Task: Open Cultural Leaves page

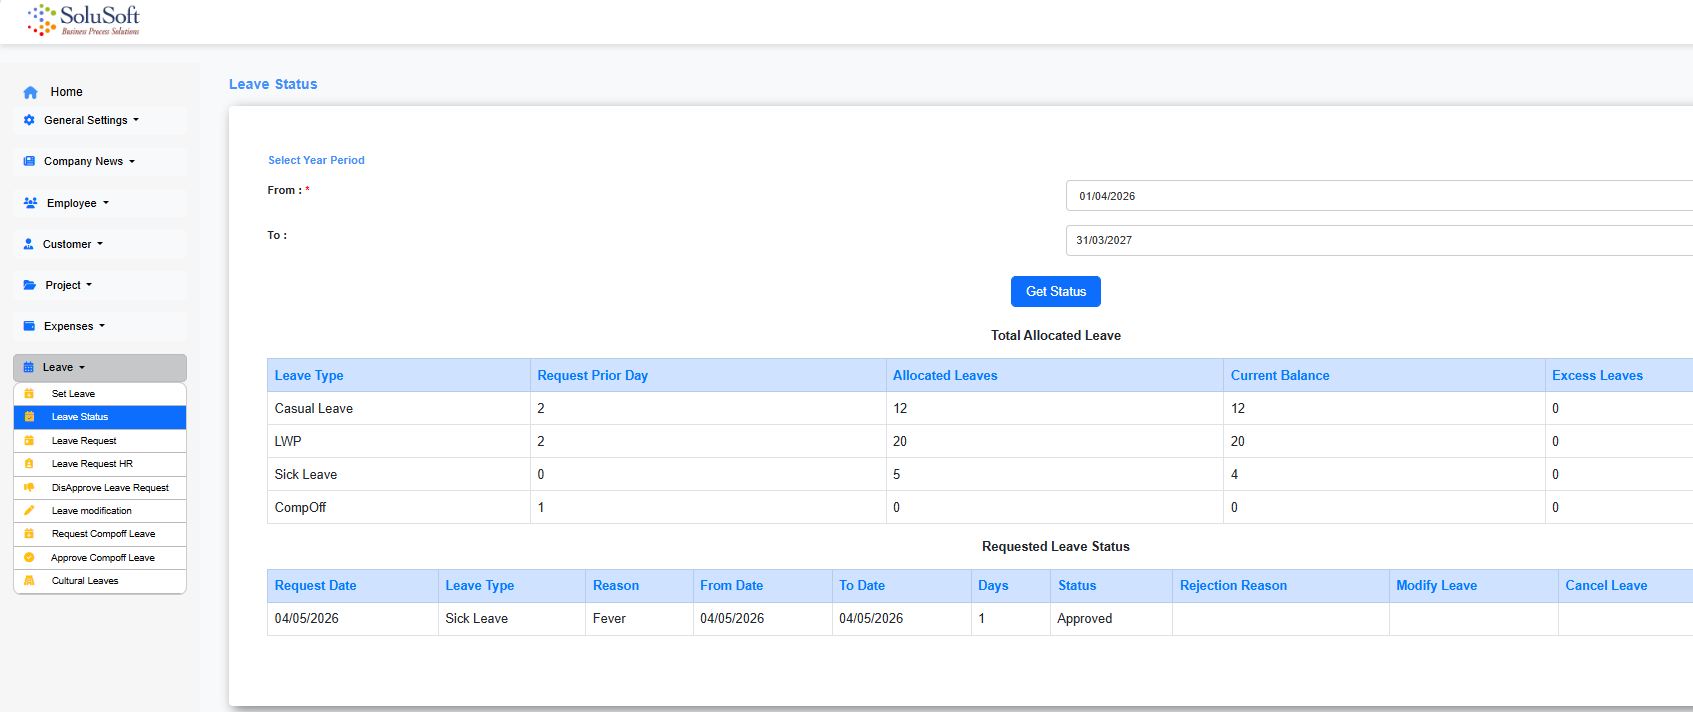Action: pyautogui.click(x=100, y=581)
